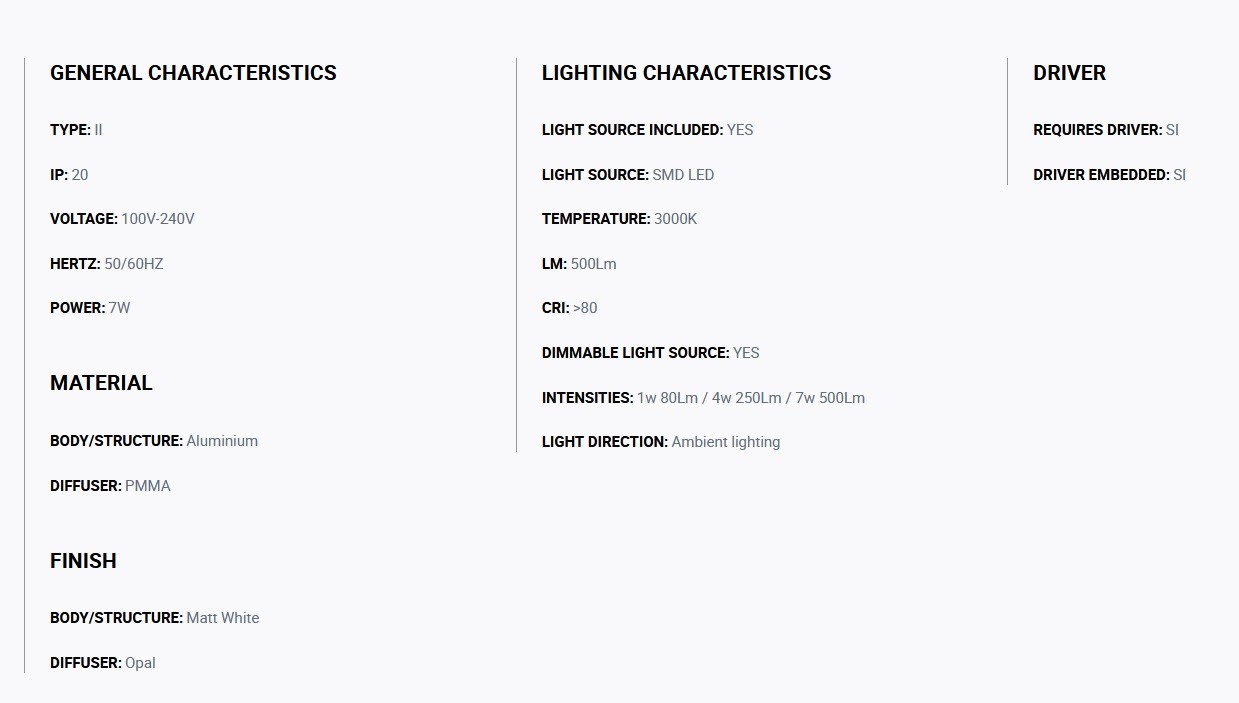Click the Power 7W specification
This screenshot has height=703, width=1239.
[90, 308]
